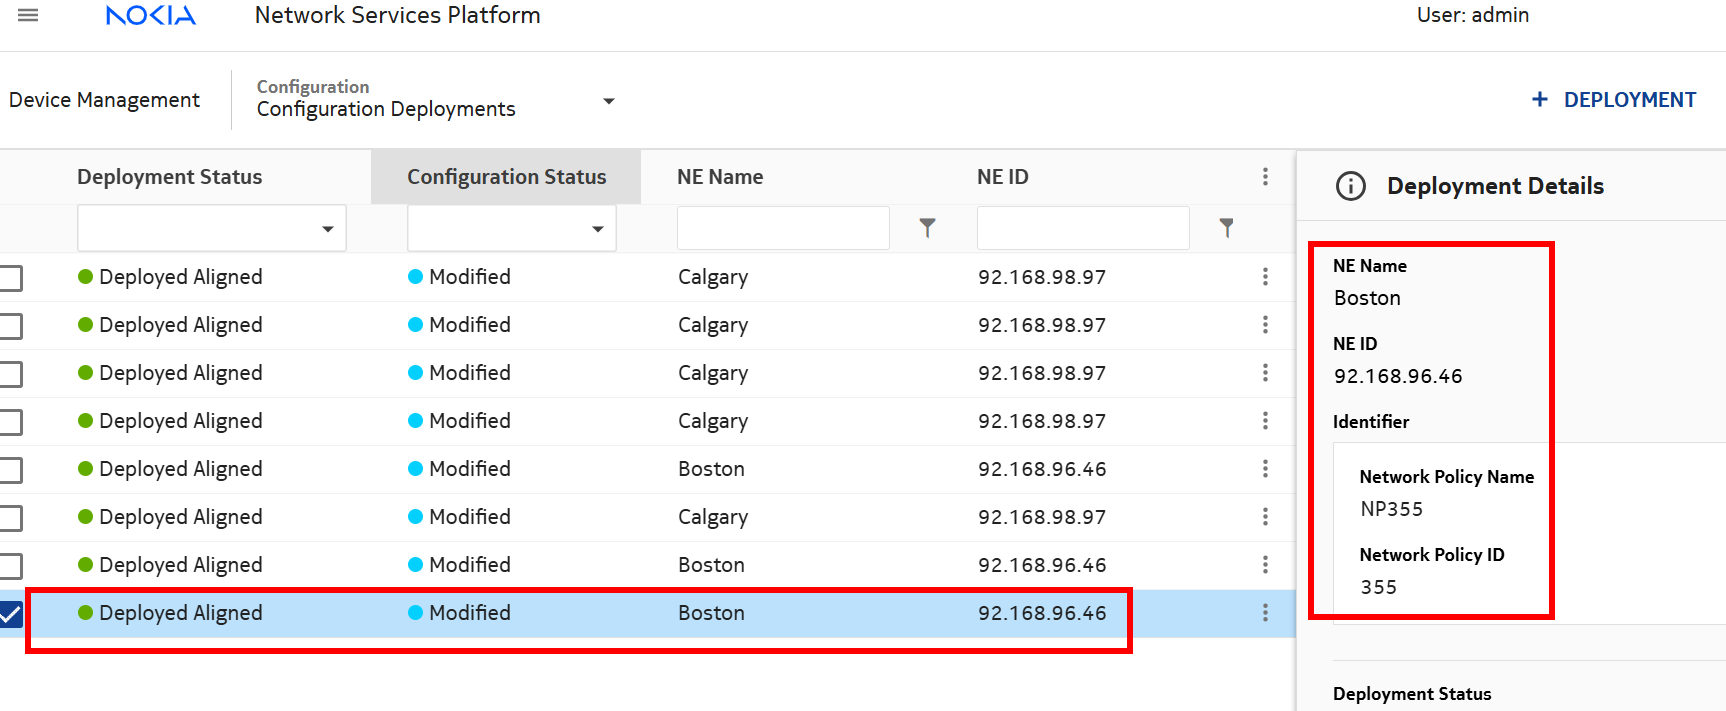
Task: Open row actions menu for first Calgary row
Action: 1265,277
